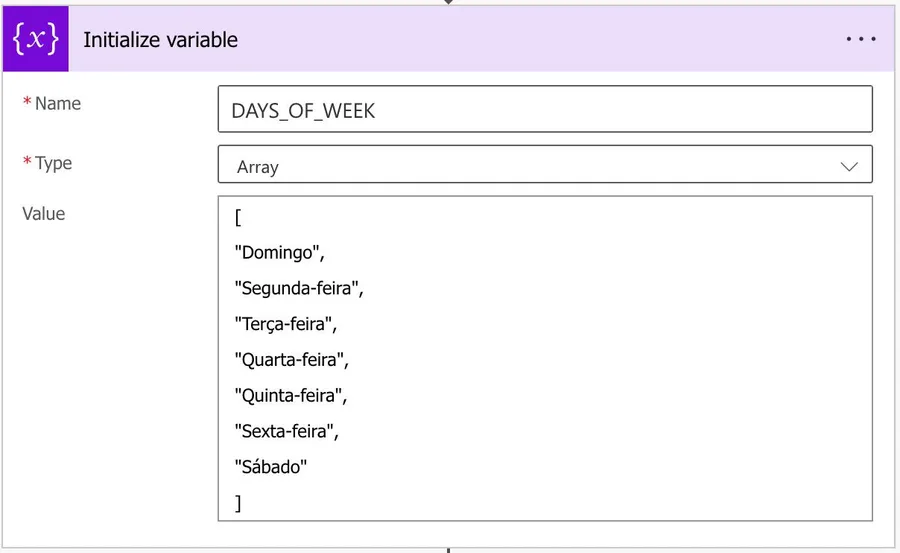Click the Name field label
The image size is (900, 553).
(x=57, y=104)
